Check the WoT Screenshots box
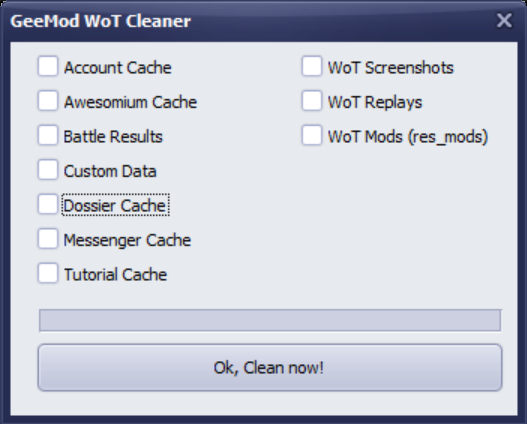This screenshot has height=424, width=527. pyautogui.click(x=312, y=66)
